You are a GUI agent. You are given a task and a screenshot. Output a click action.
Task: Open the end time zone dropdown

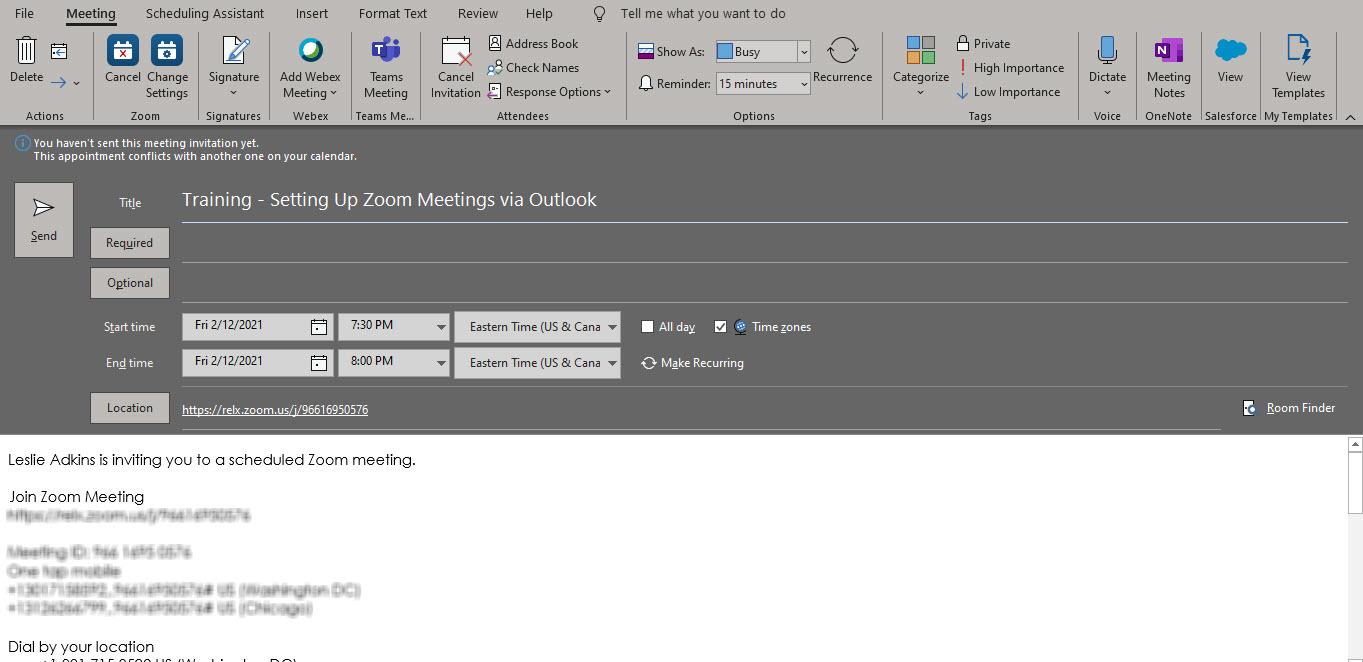[x=613, y=363]
